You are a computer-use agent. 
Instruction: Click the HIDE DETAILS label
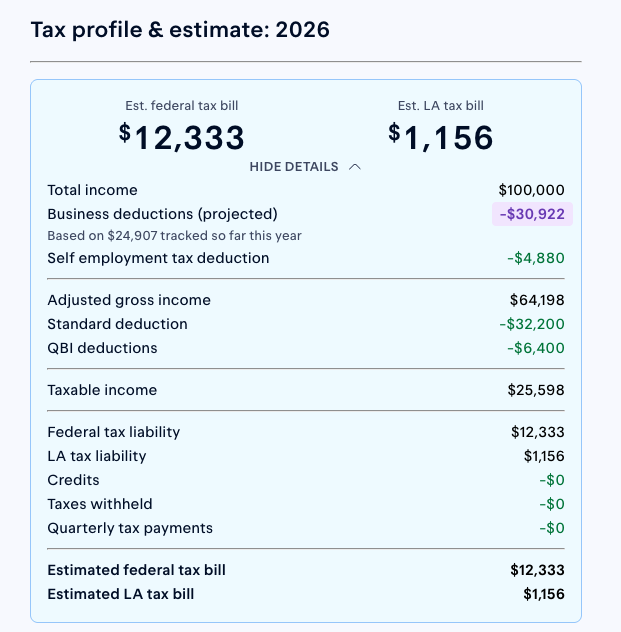294,167
